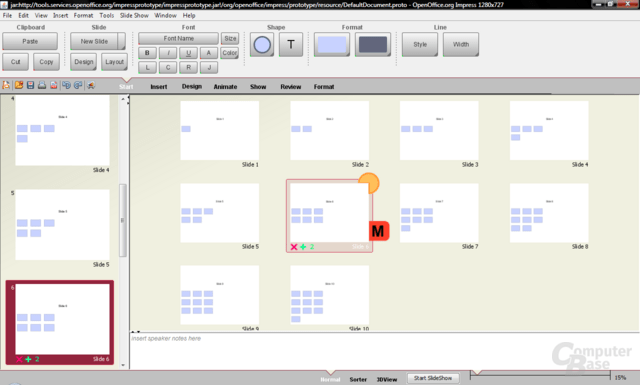The width and height of the screenshot is (640, 385).
Task: Click the zoom slider track
Action: [x=540, y=376]
